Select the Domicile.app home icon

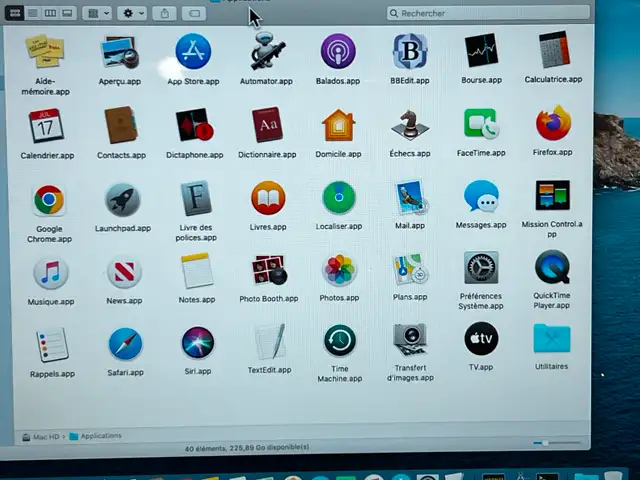coord(338,124)
